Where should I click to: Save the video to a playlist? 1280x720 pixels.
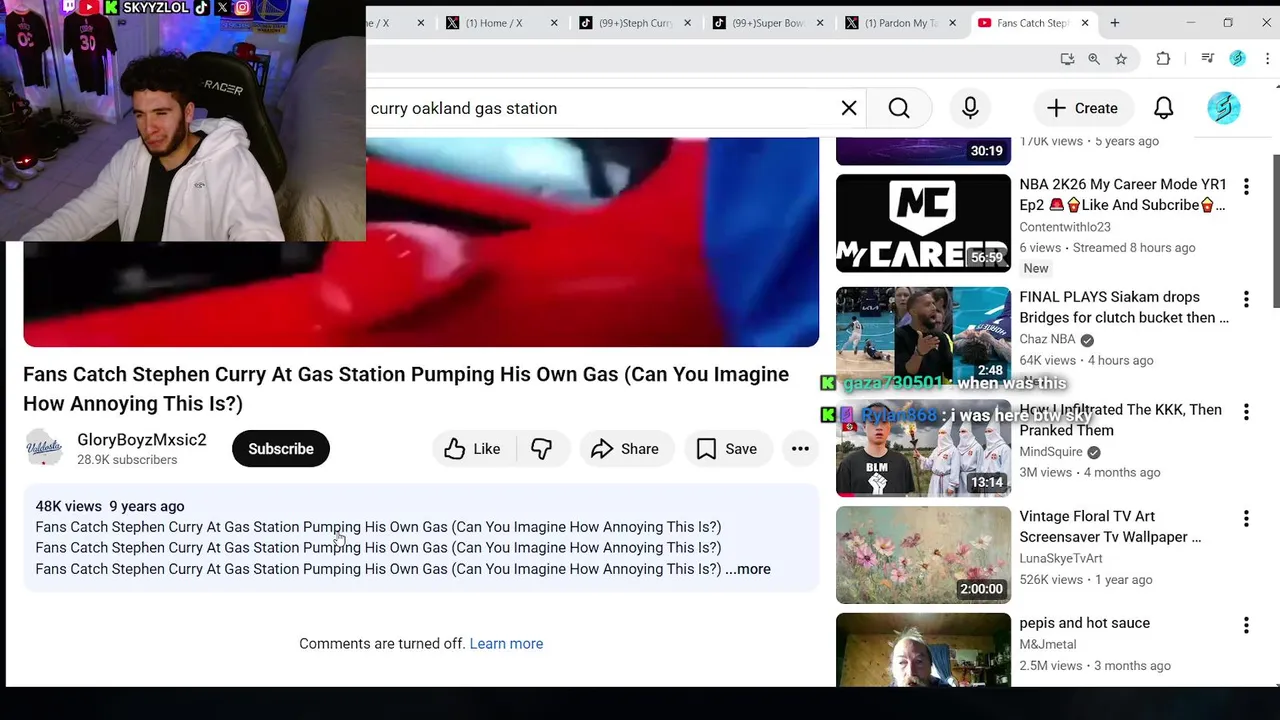coord(727,449)
